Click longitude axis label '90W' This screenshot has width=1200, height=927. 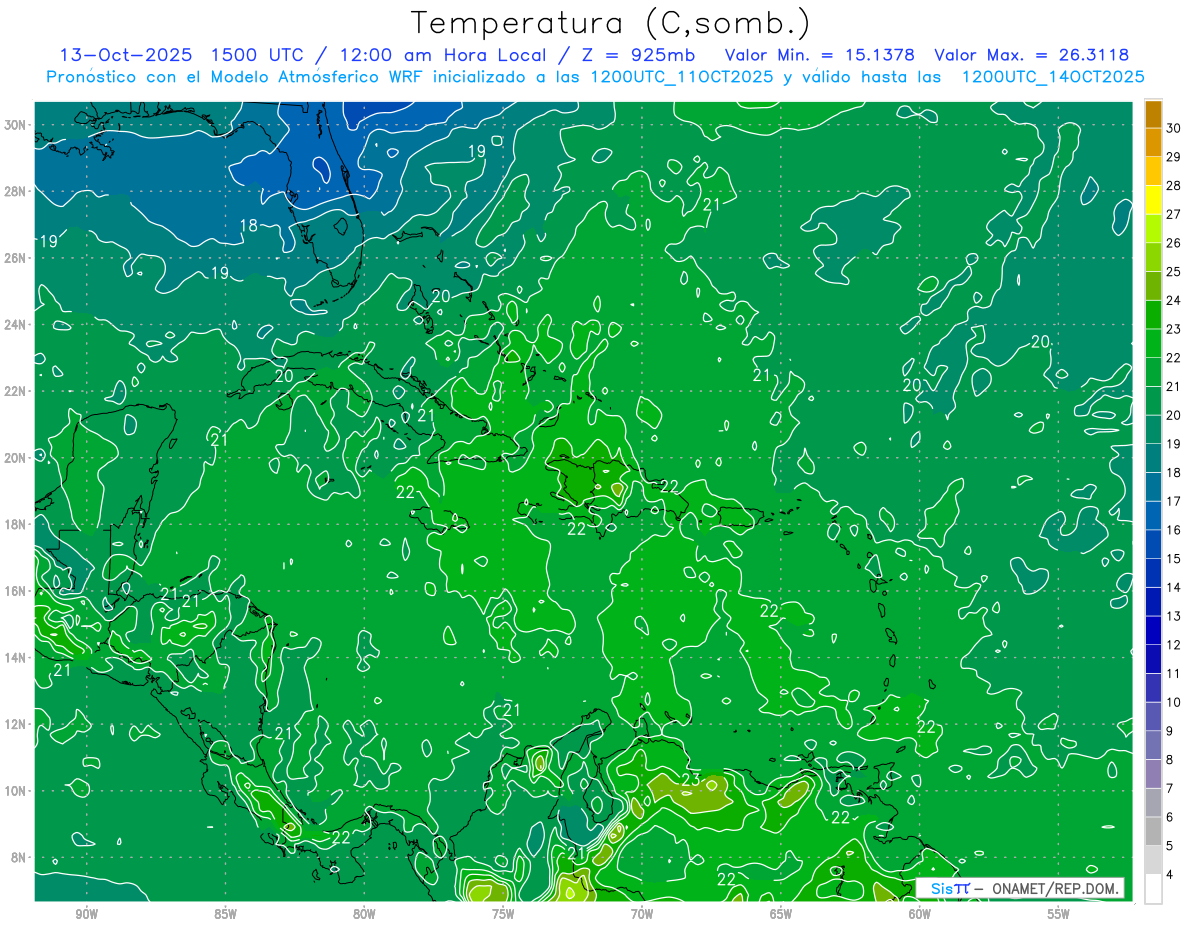point(86,914)
